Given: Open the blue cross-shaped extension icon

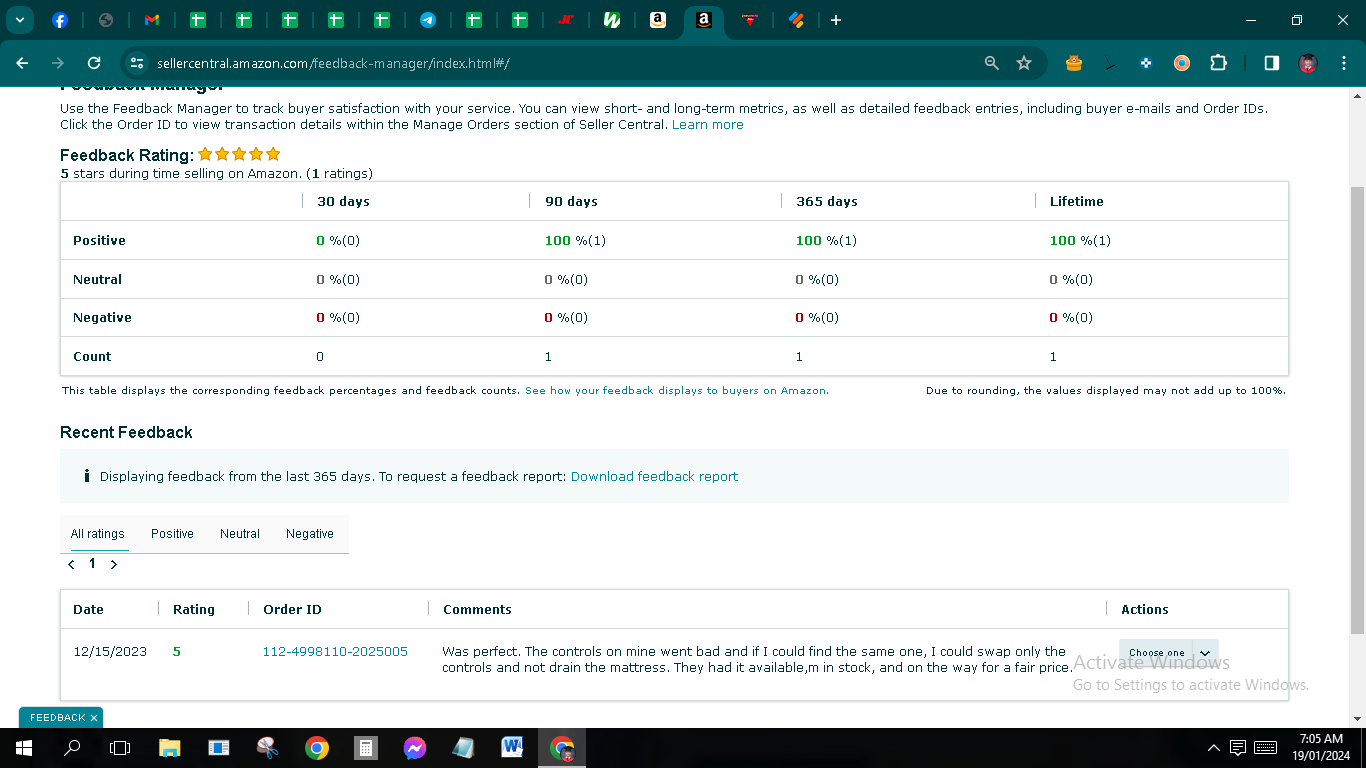Looking at the screenshot, I should (x=1146, y=63).
